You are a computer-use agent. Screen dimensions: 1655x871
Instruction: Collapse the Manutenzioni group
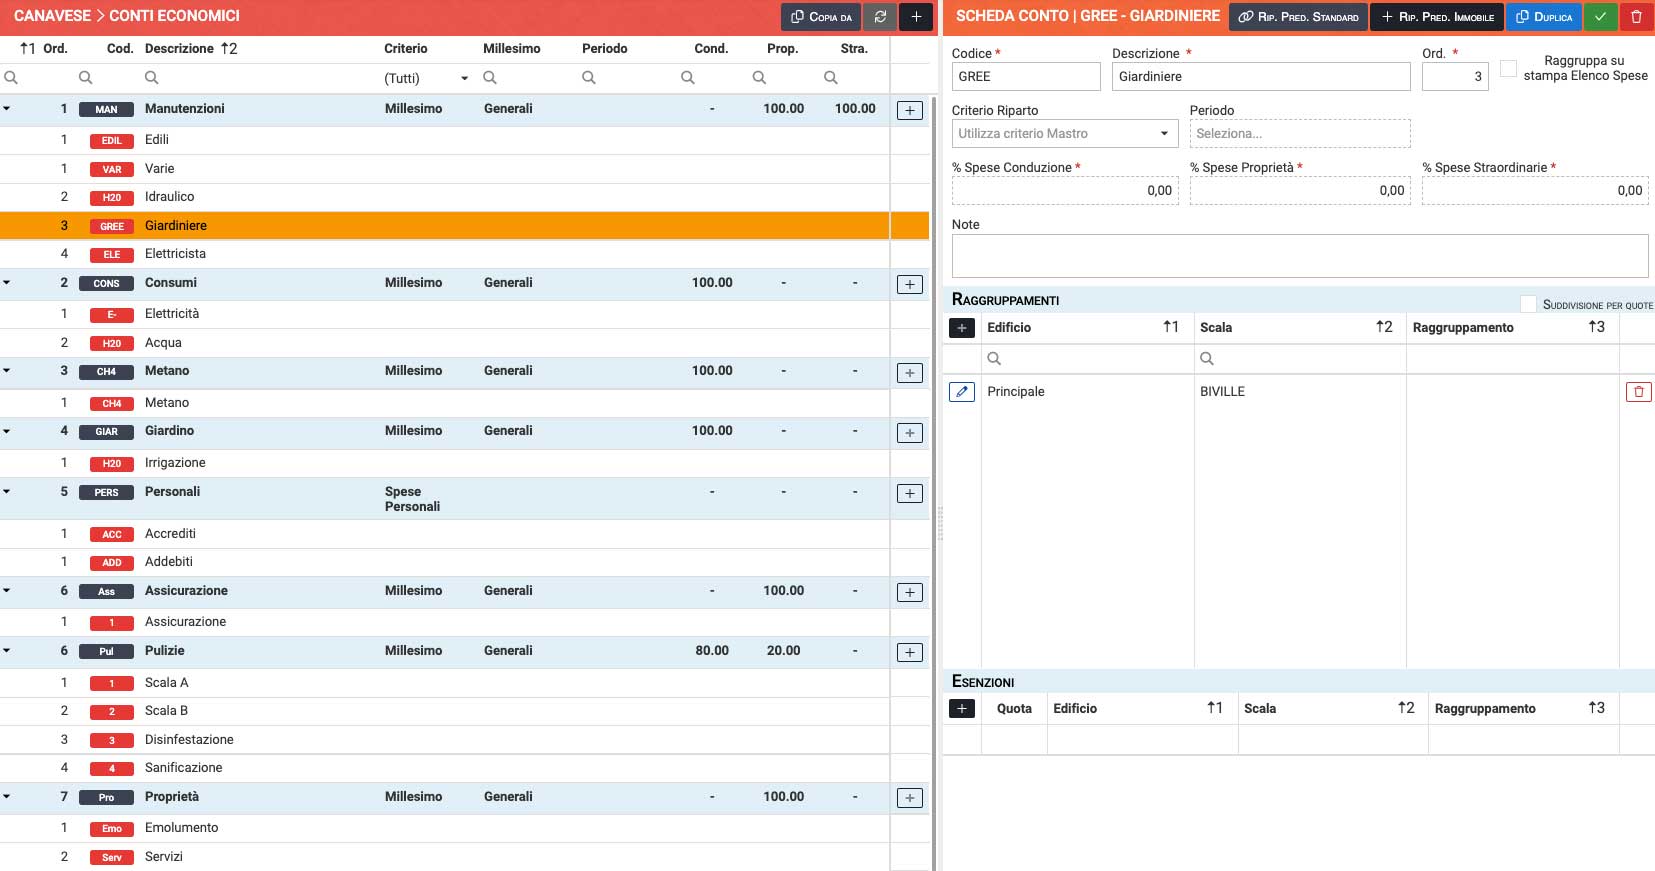pos(7,109)
